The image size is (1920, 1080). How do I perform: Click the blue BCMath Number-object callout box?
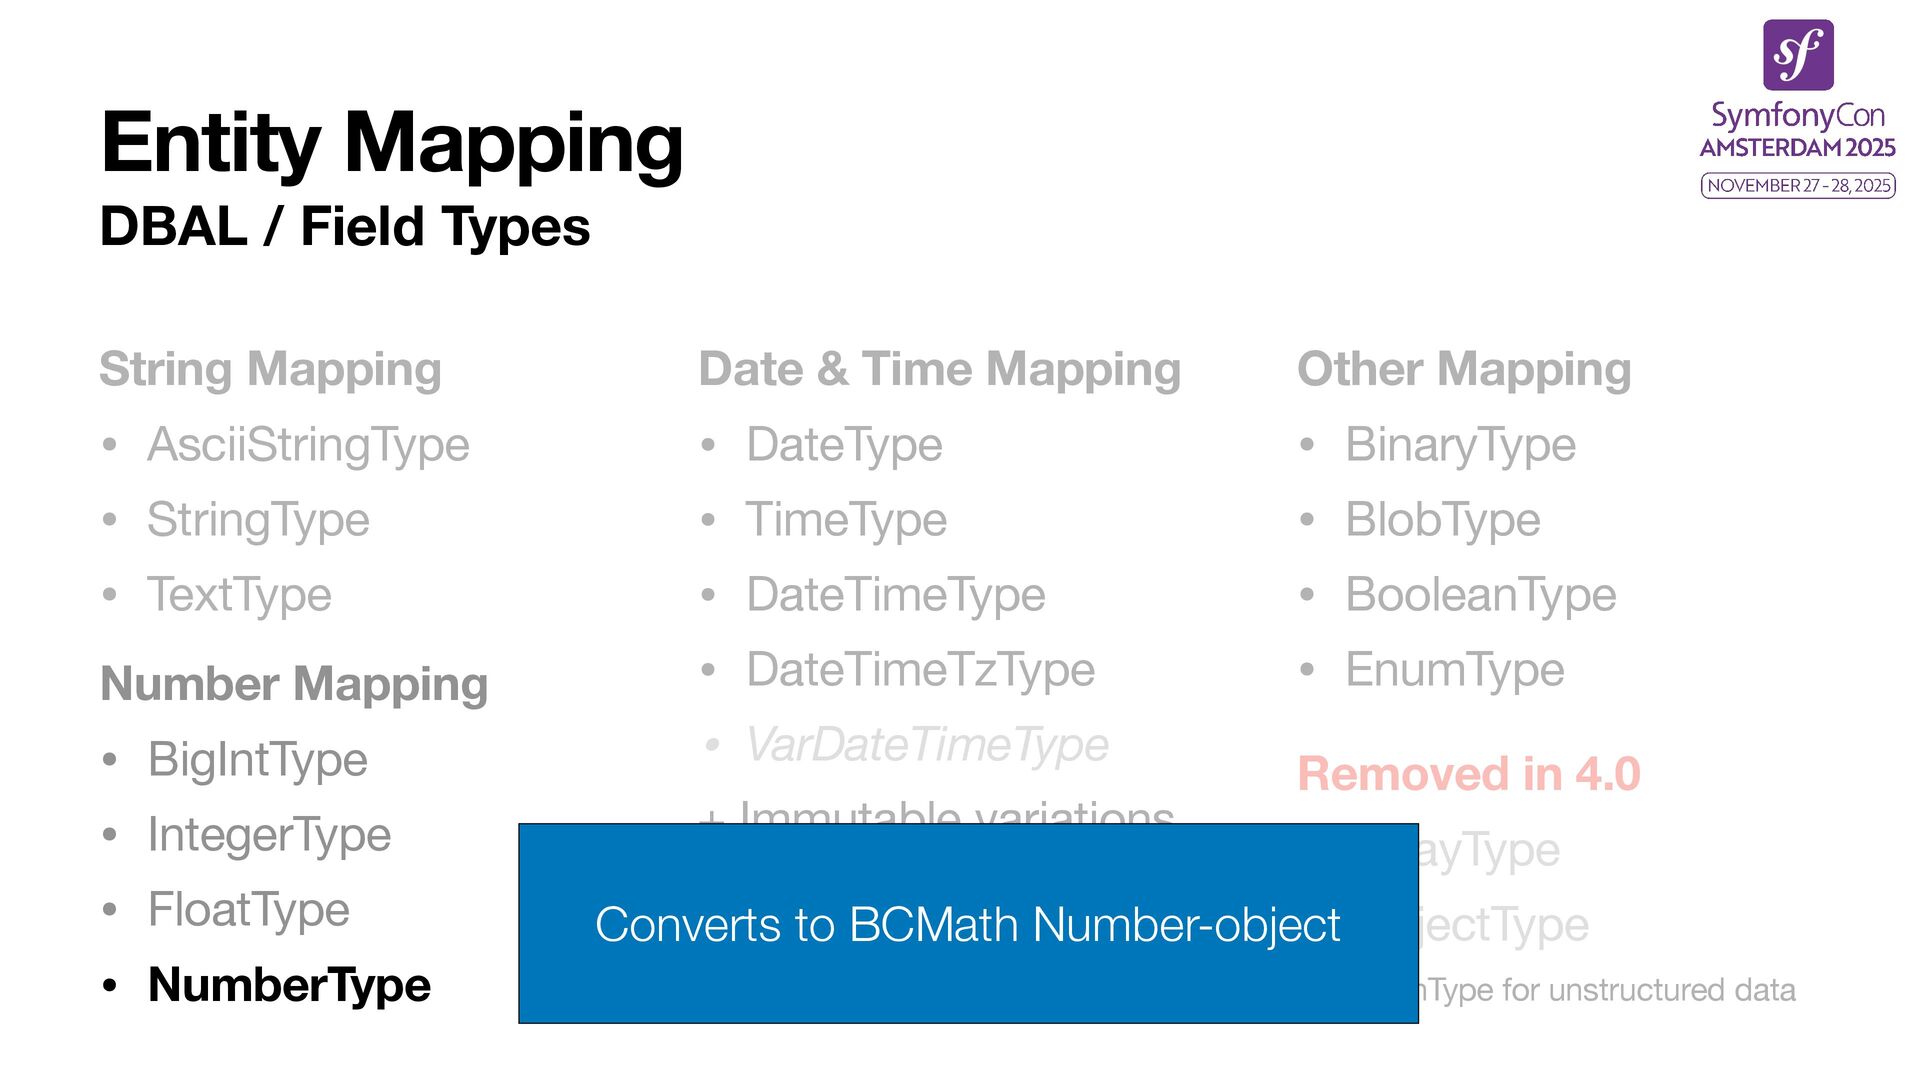coord(967,924)
